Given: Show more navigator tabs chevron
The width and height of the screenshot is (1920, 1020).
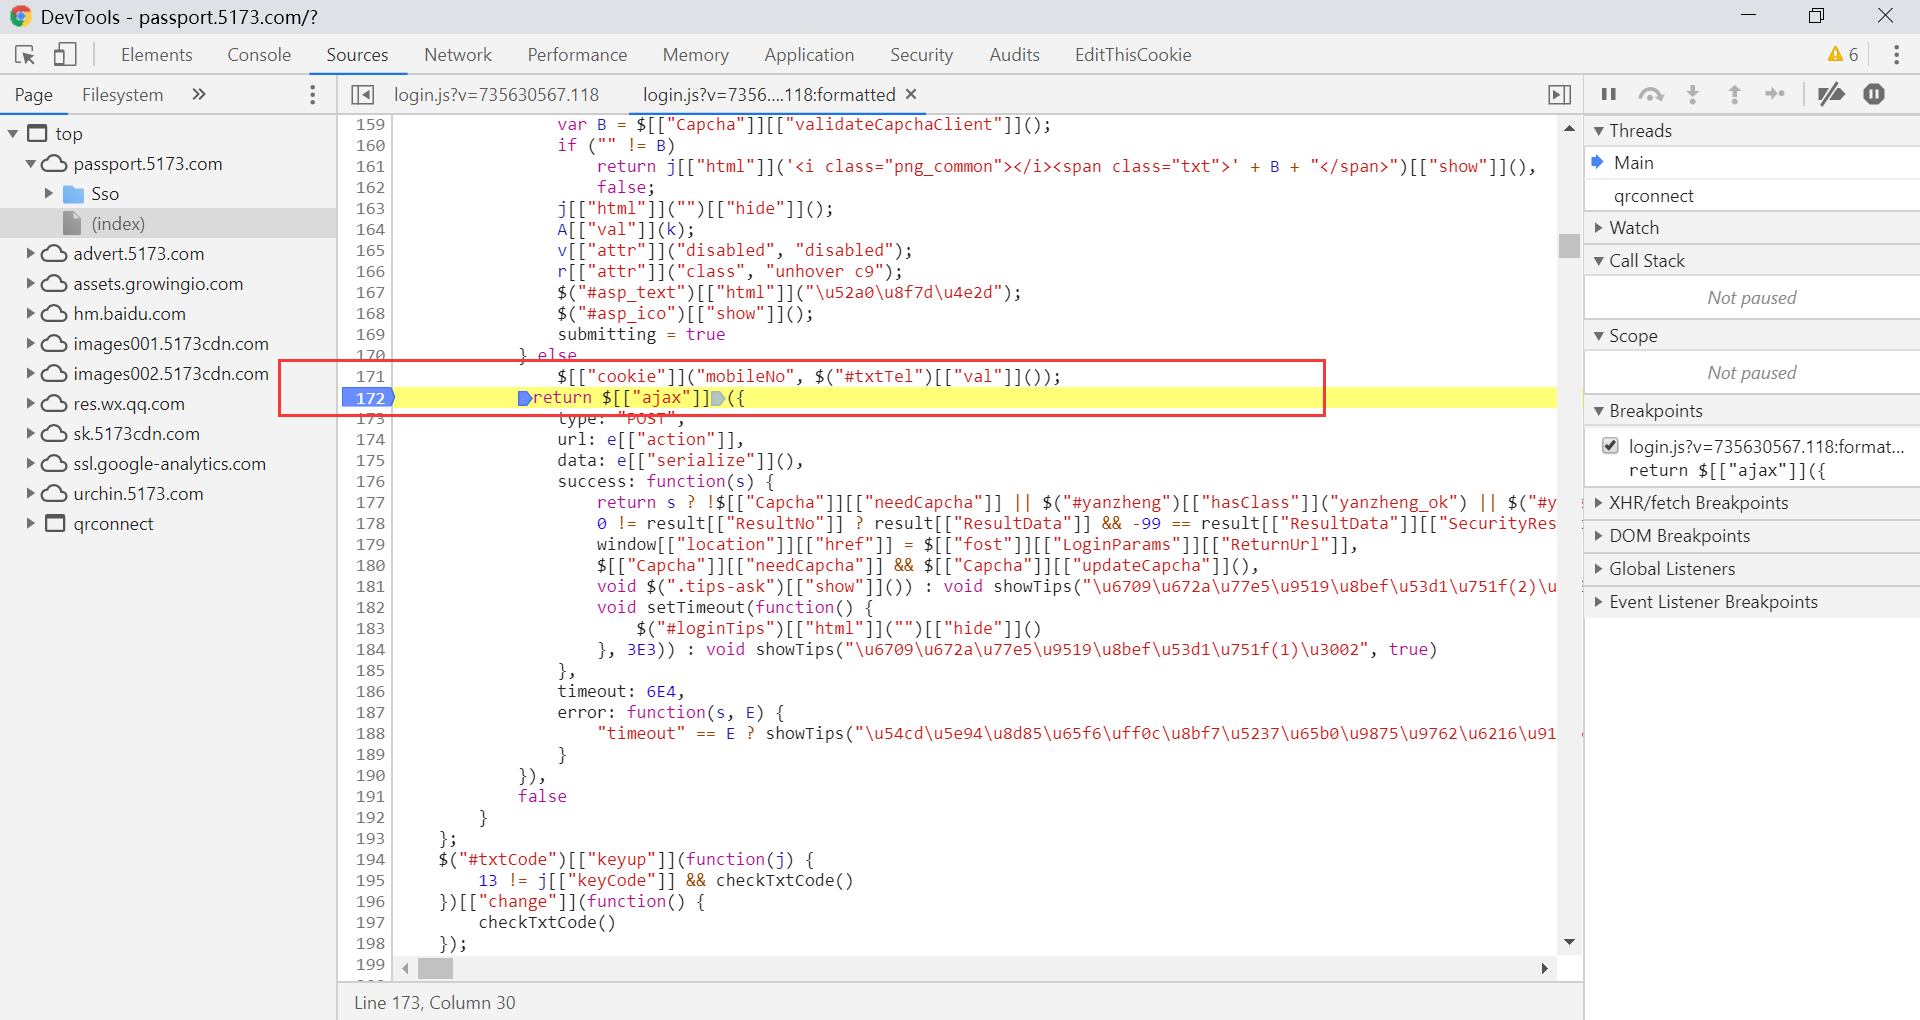Looking at the screenshot, I should click(199, 94).
